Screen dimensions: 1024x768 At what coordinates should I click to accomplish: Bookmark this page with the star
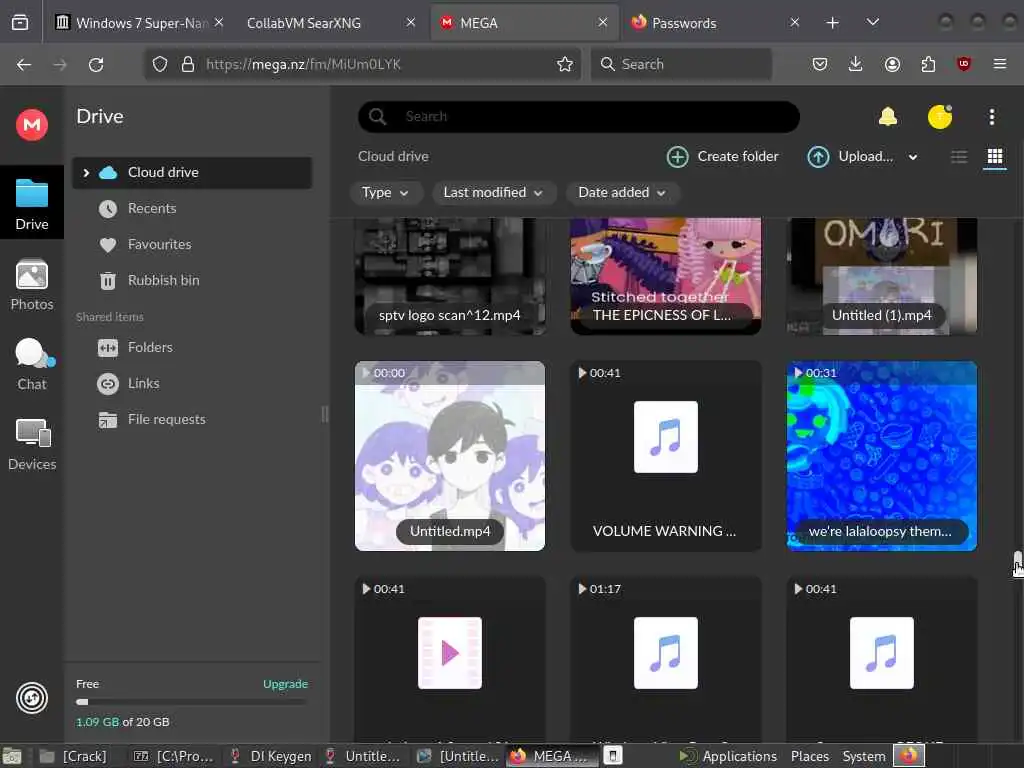[565, 64]
